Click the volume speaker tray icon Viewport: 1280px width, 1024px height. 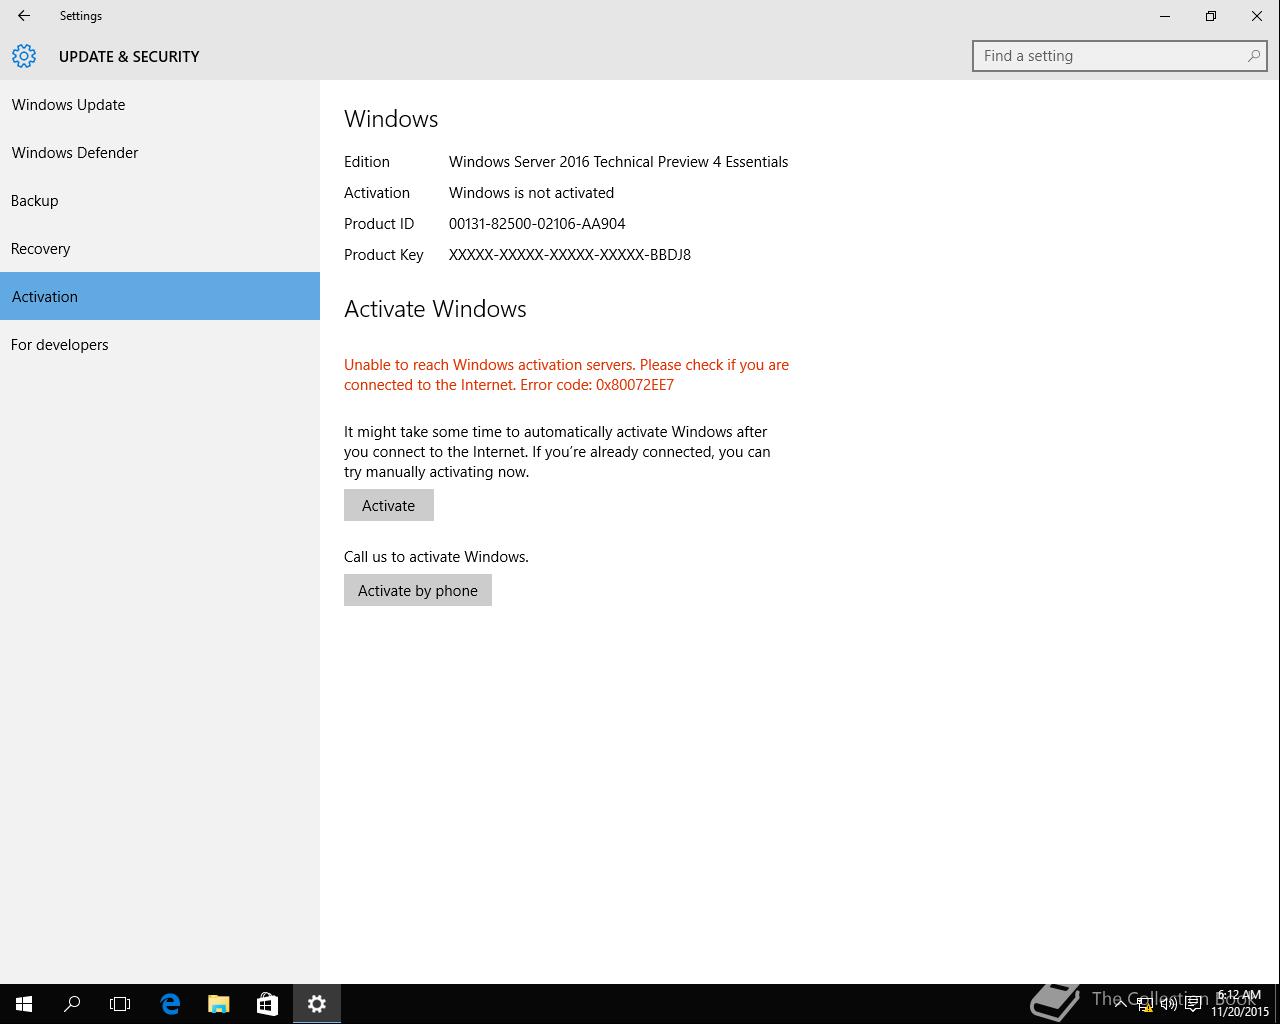[1168, 1004]
